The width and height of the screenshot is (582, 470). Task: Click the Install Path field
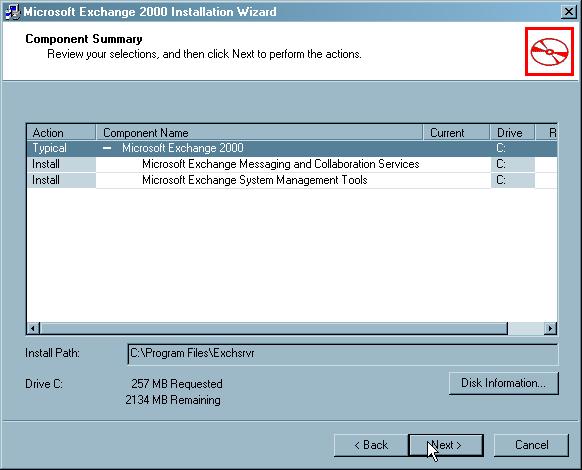(x=342, y=354)
